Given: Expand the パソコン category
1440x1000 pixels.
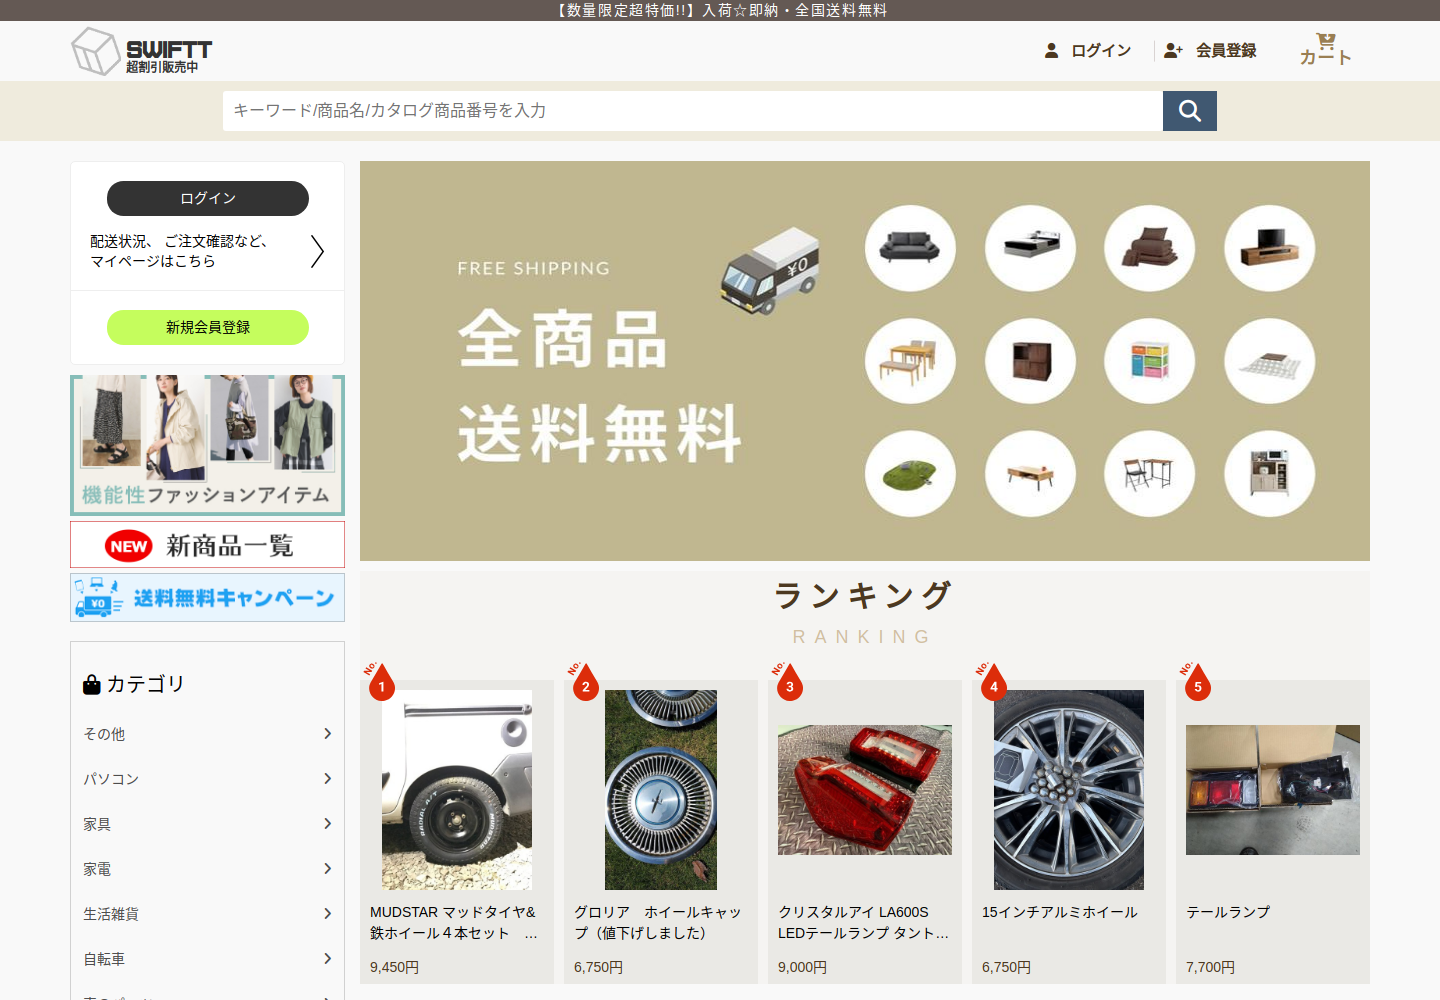Looking at the screenshot, I should pos(208,779).
